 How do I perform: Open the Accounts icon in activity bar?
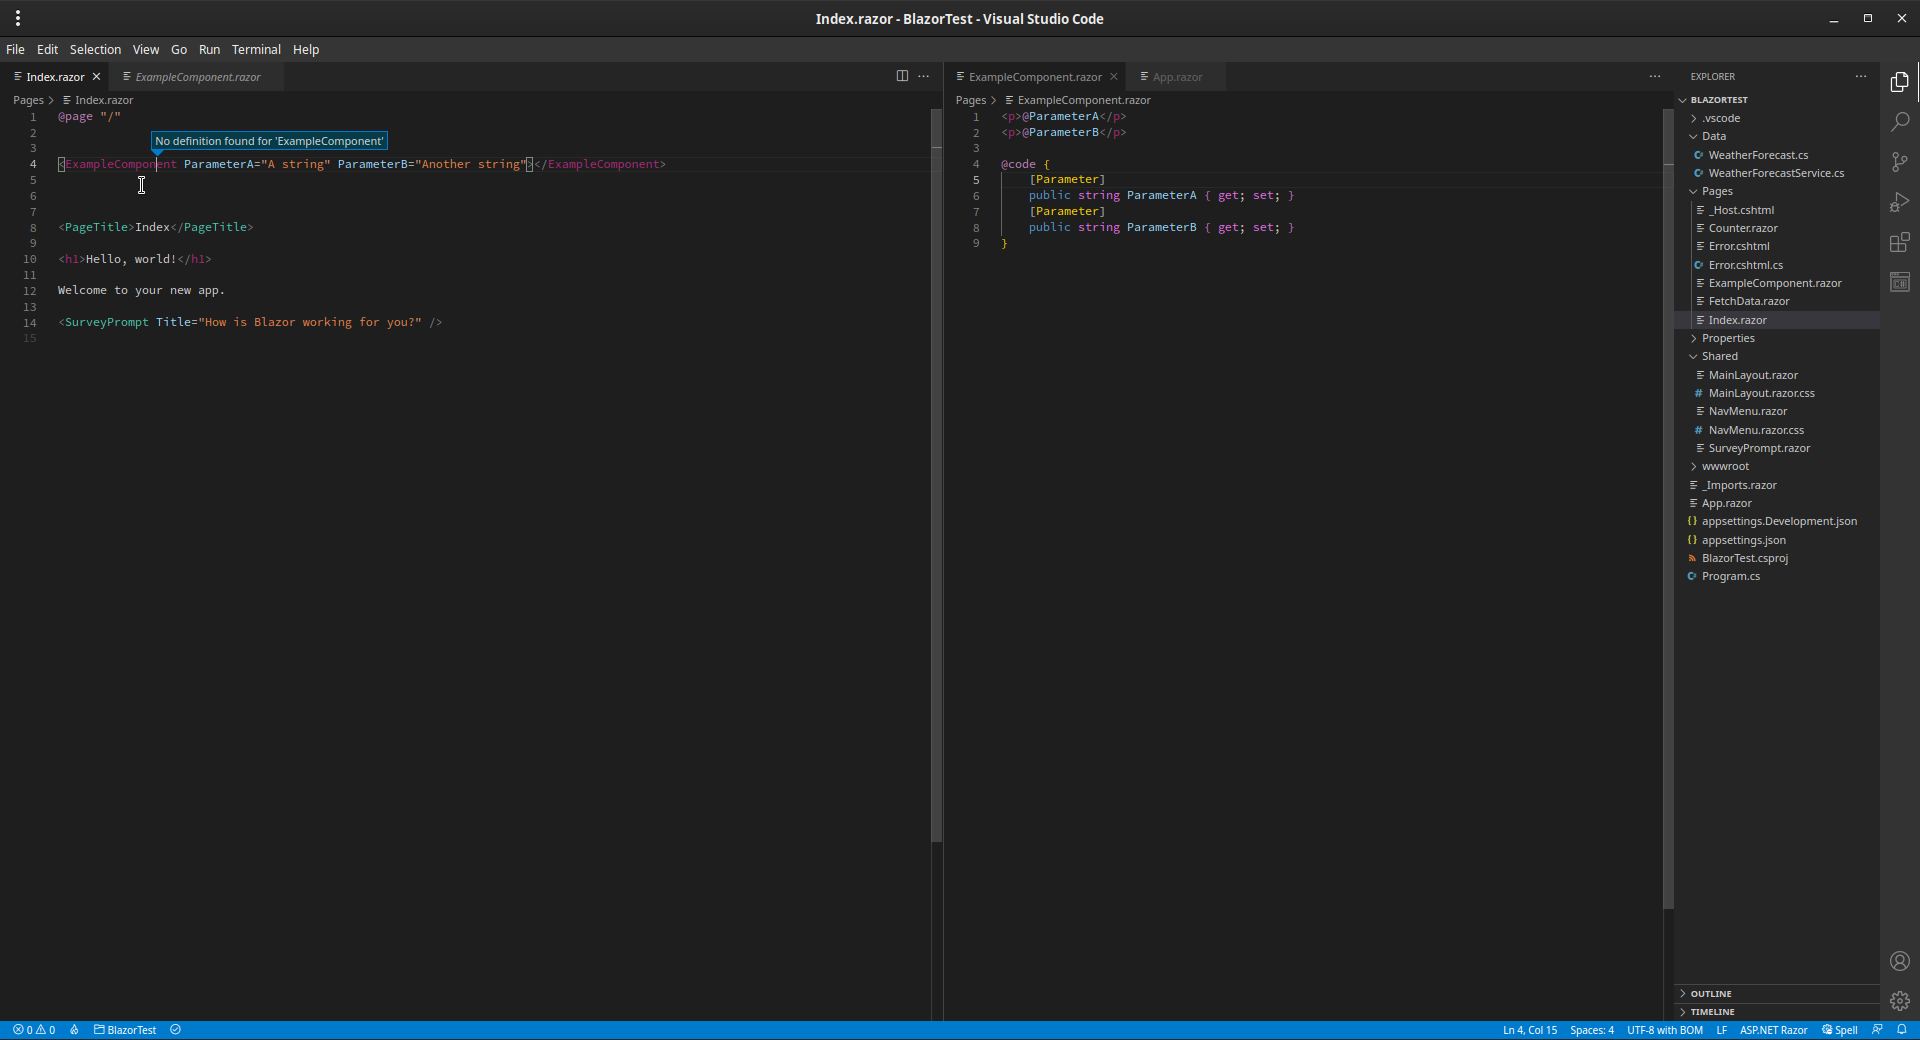(x=1901, y=960)
